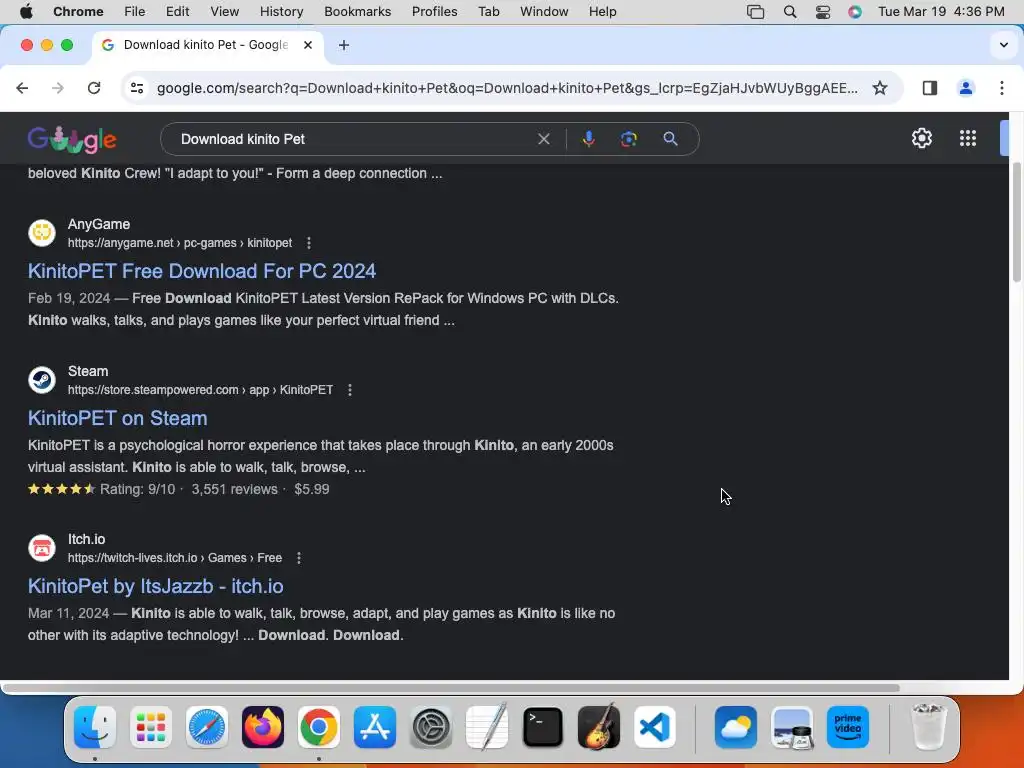Open a new tab with plus button
Screen dimensions: 1024x768
(x=344, y=45)
